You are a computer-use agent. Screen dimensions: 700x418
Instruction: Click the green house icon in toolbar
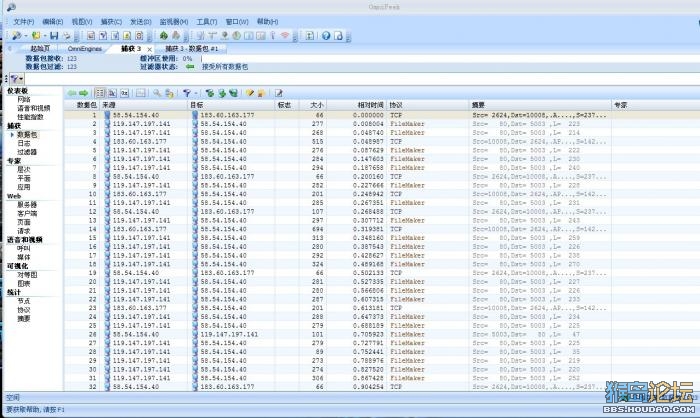163,35
